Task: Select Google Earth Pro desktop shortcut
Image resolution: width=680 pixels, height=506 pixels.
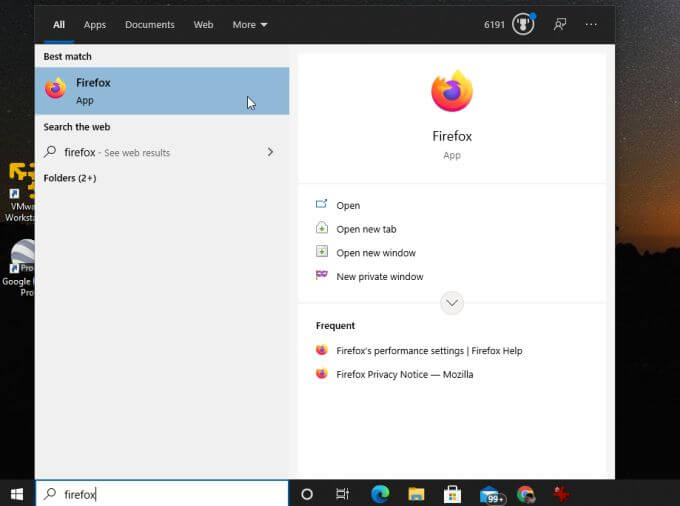Action: [18, 268]
